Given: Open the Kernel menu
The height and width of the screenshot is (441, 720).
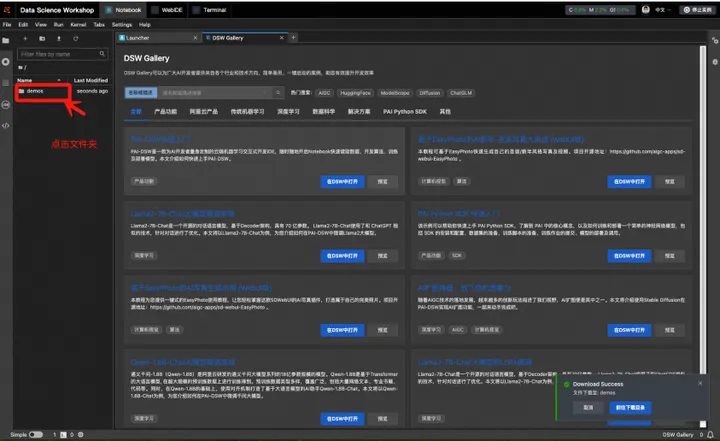Looking at the screenshot, I should coord(78,24).
